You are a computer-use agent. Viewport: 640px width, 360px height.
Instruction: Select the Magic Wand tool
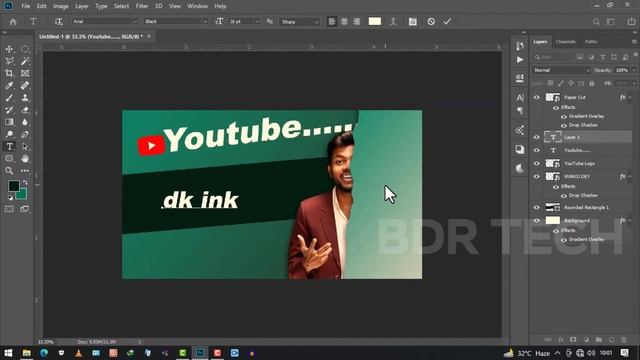click(x=25, y=61)
